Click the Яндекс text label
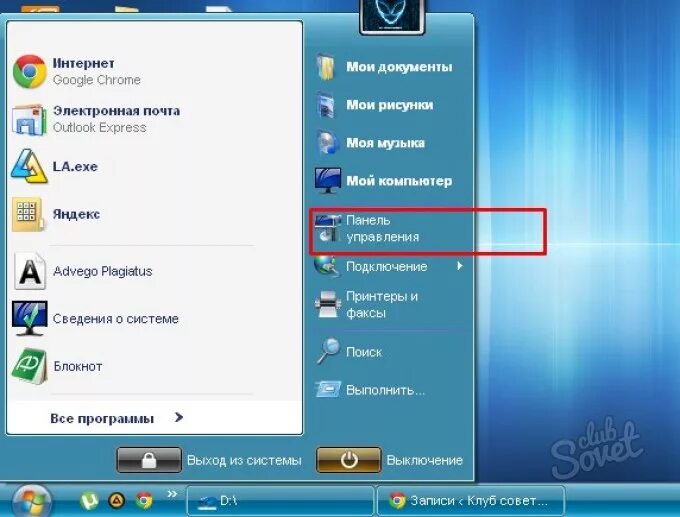680x517 pixels. coord(76,214)
